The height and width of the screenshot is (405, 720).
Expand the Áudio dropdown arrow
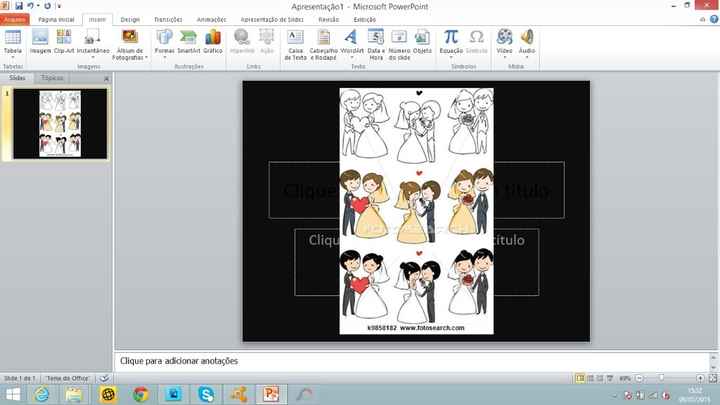pos(527,57)
